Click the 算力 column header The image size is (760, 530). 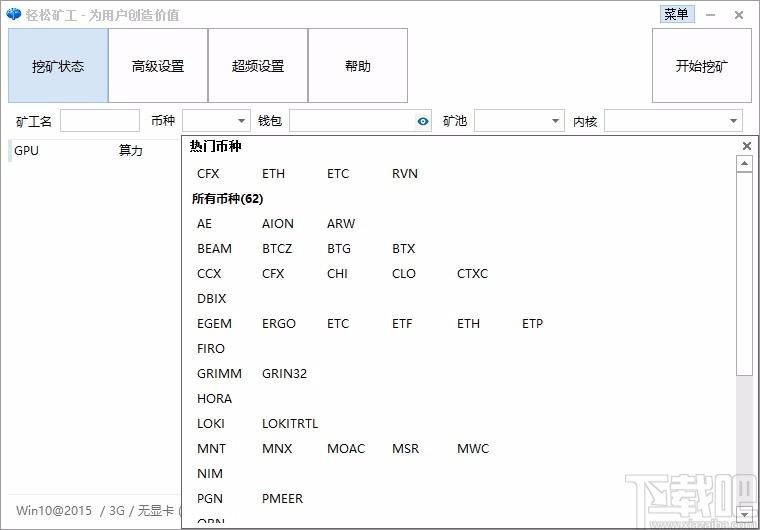[130, 150]
